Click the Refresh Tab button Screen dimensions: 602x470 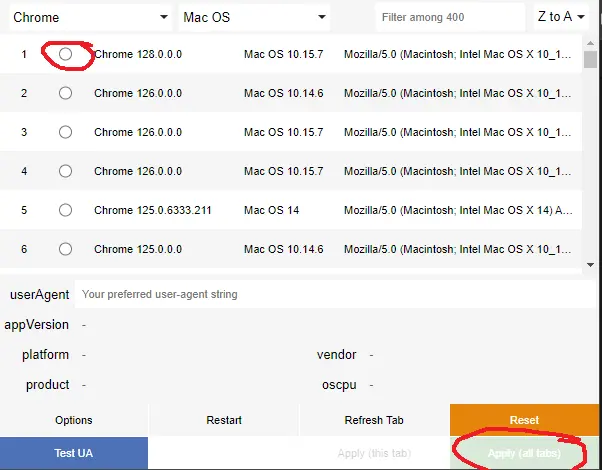tap(374, 420)
